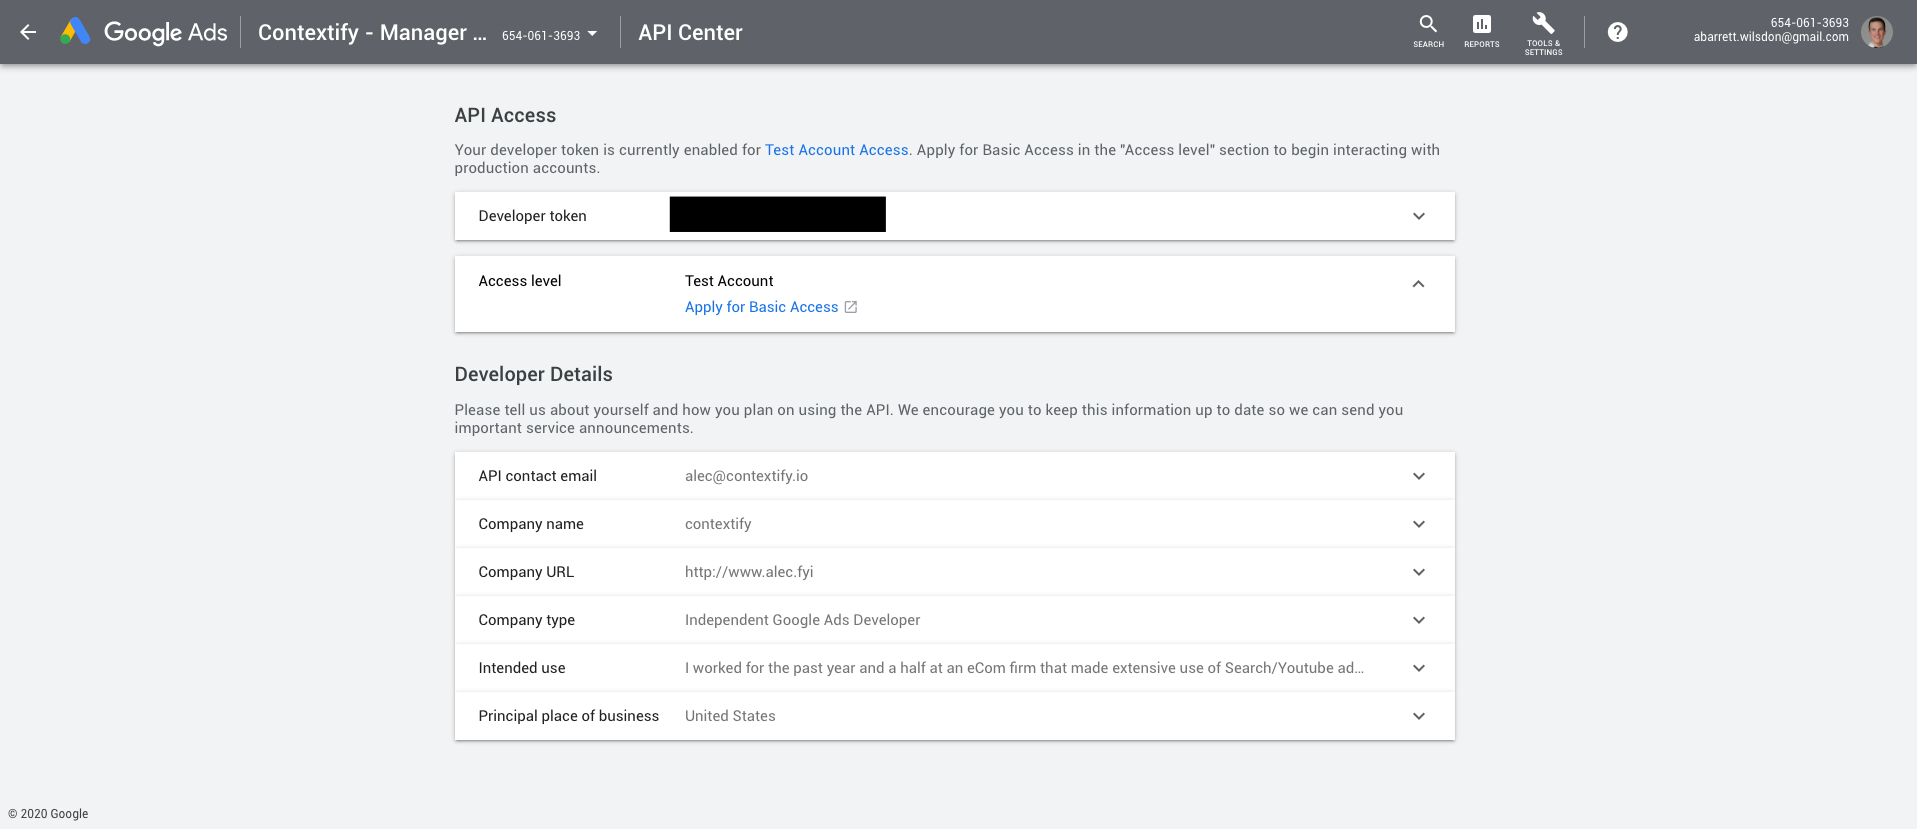This screenshot has height=829, width=1917.
Task: Open the Help question mark icon
Action: [x=1617, y=32]
